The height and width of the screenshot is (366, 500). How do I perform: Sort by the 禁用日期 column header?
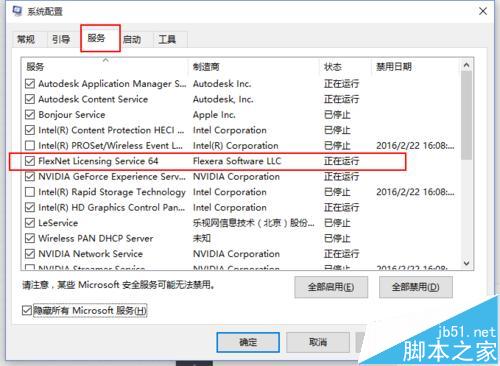coord(416,67)
